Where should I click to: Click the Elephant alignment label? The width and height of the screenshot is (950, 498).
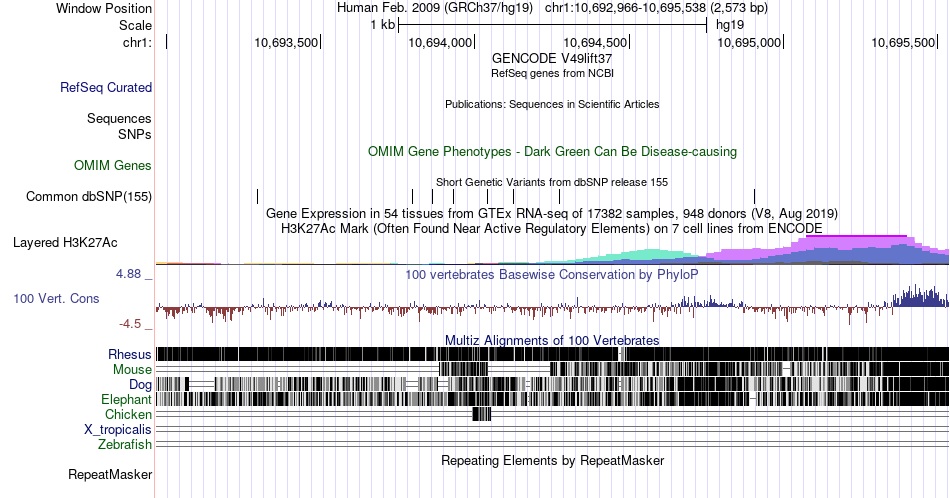coord(127,399)
